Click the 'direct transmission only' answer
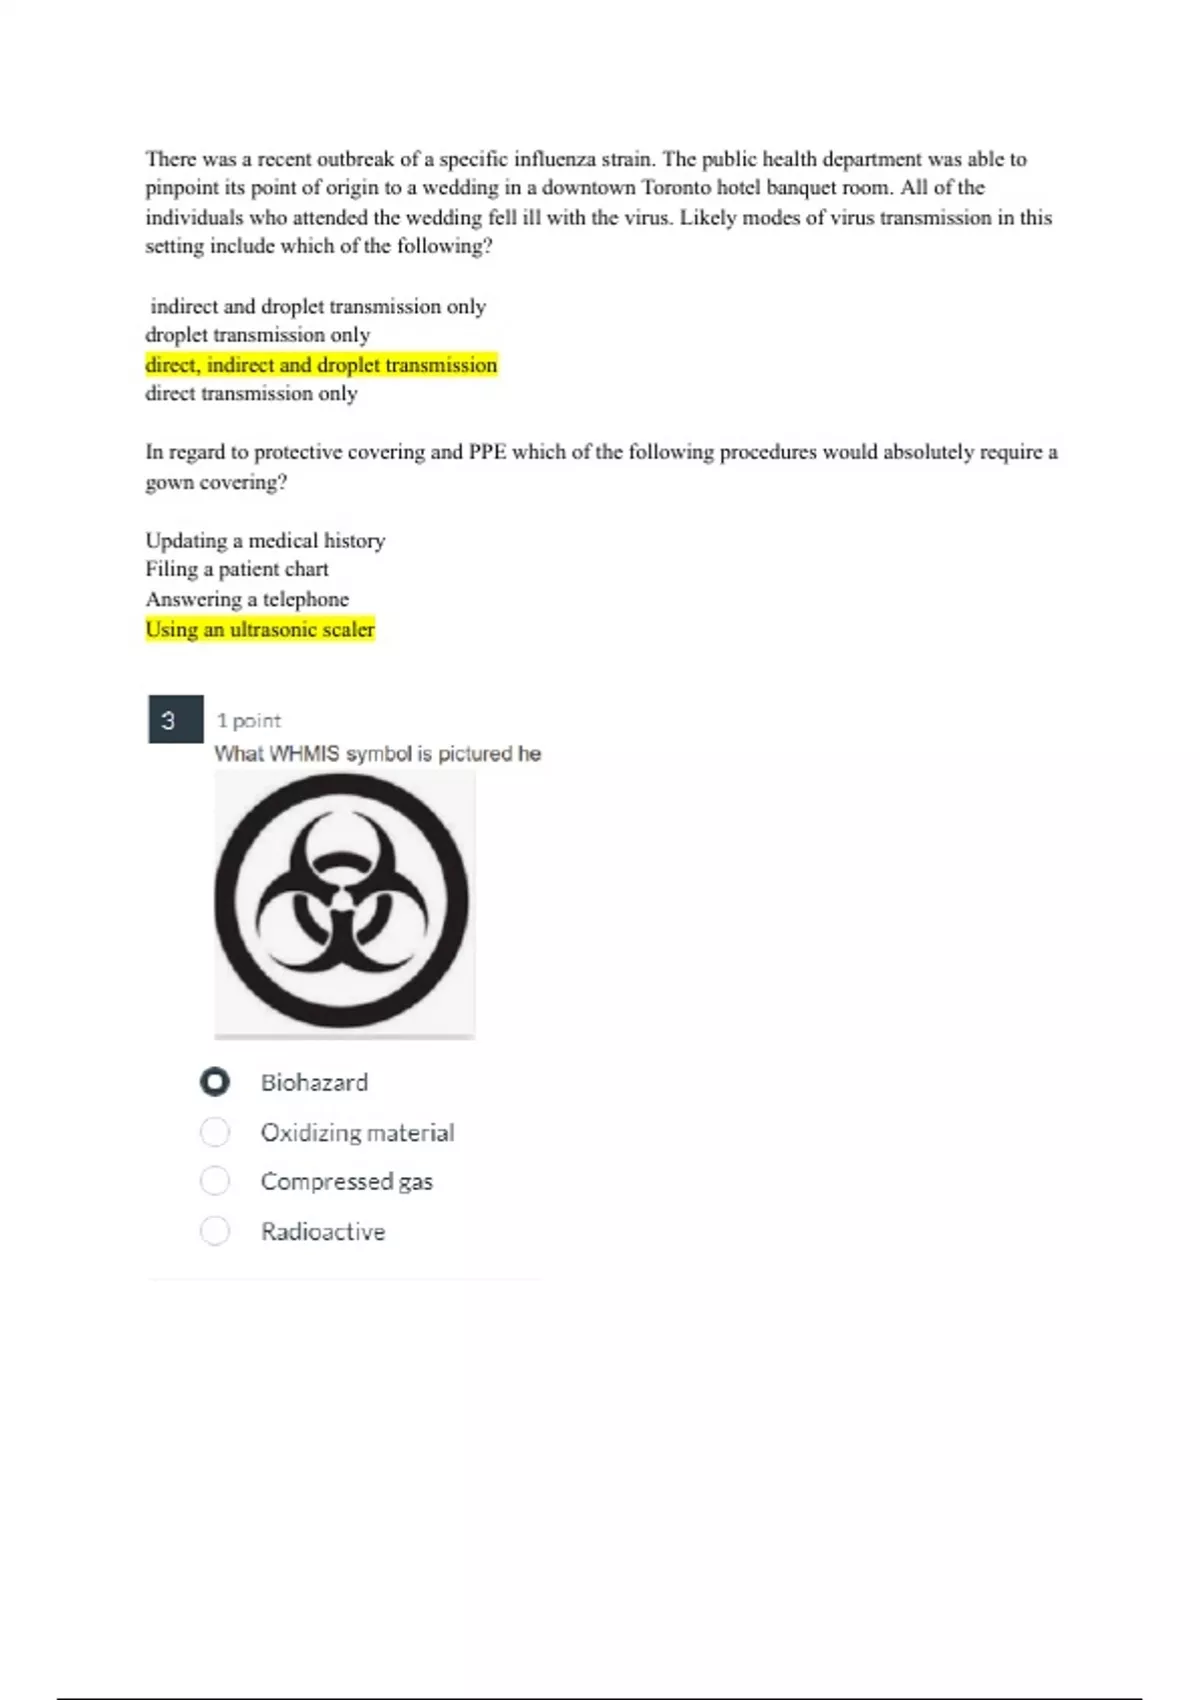The width and height of the screenshot is (1200, 1700). pyautogui.click(x=251, y=394)
